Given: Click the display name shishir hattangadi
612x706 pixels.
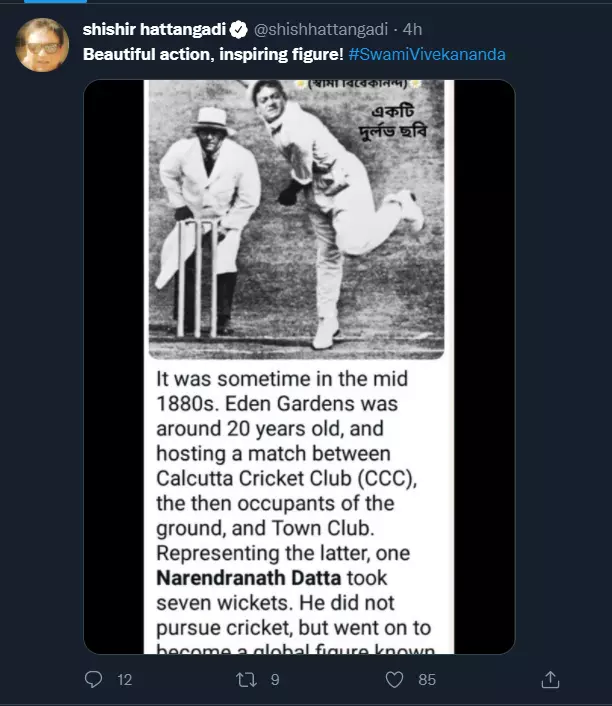Looking at the screenshot, I should coord(154,27).
